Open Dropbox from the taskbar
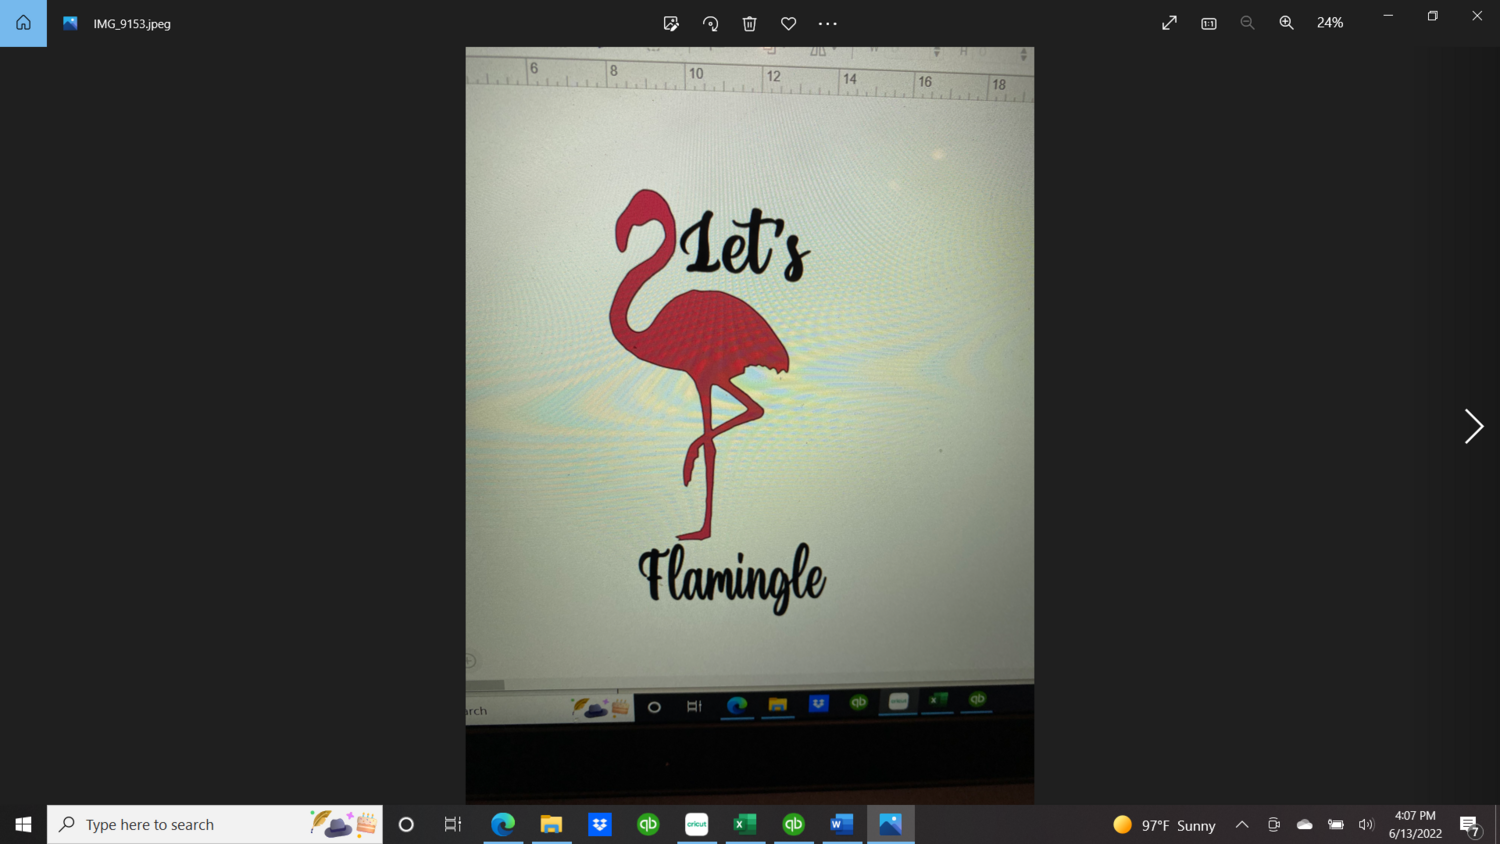The height and width of the screenshot is (844, 1500). tap(600, 824)
